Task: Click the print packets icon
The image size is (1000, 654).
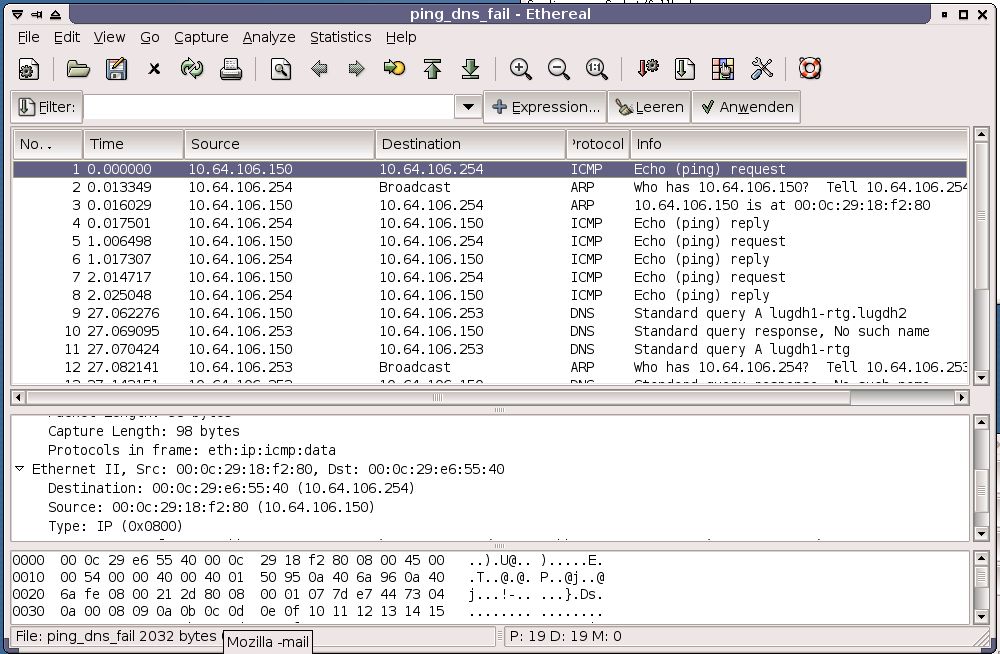Action: [x=230, y=69]
